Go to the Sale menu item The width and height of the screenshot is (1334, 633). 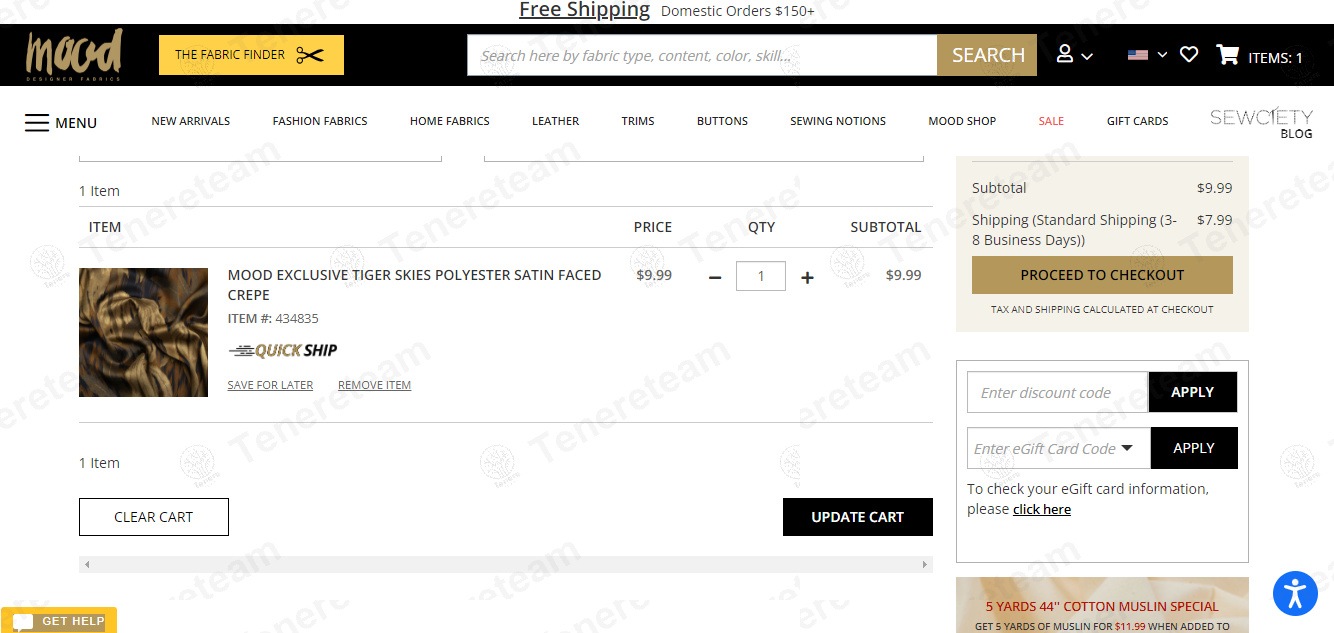point(1051,121)
